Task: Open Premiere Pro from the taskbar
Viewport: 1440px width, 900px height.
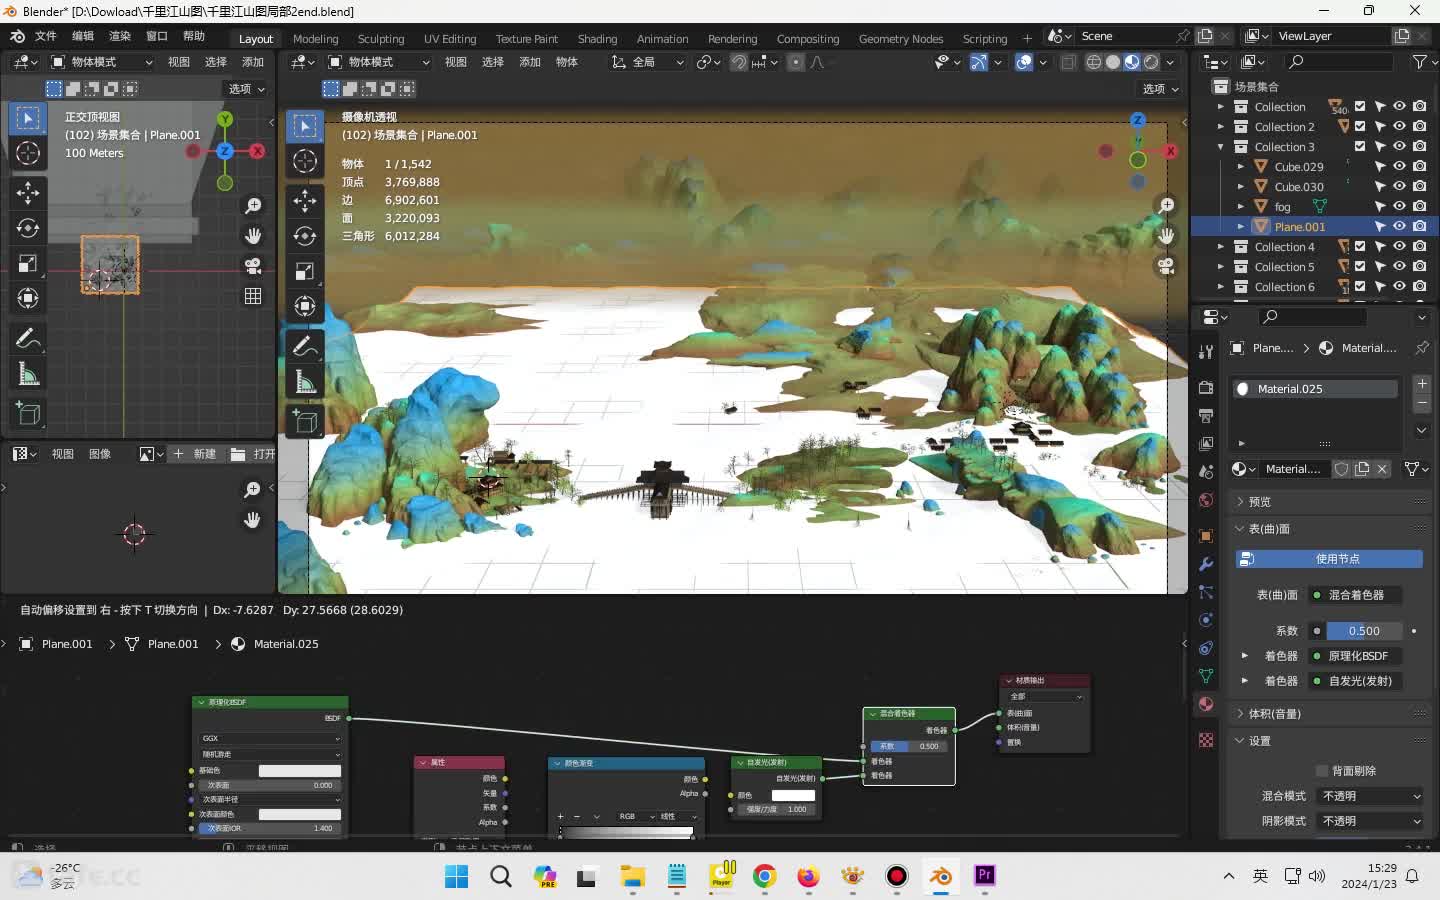Action: click(x=985, y=876)
